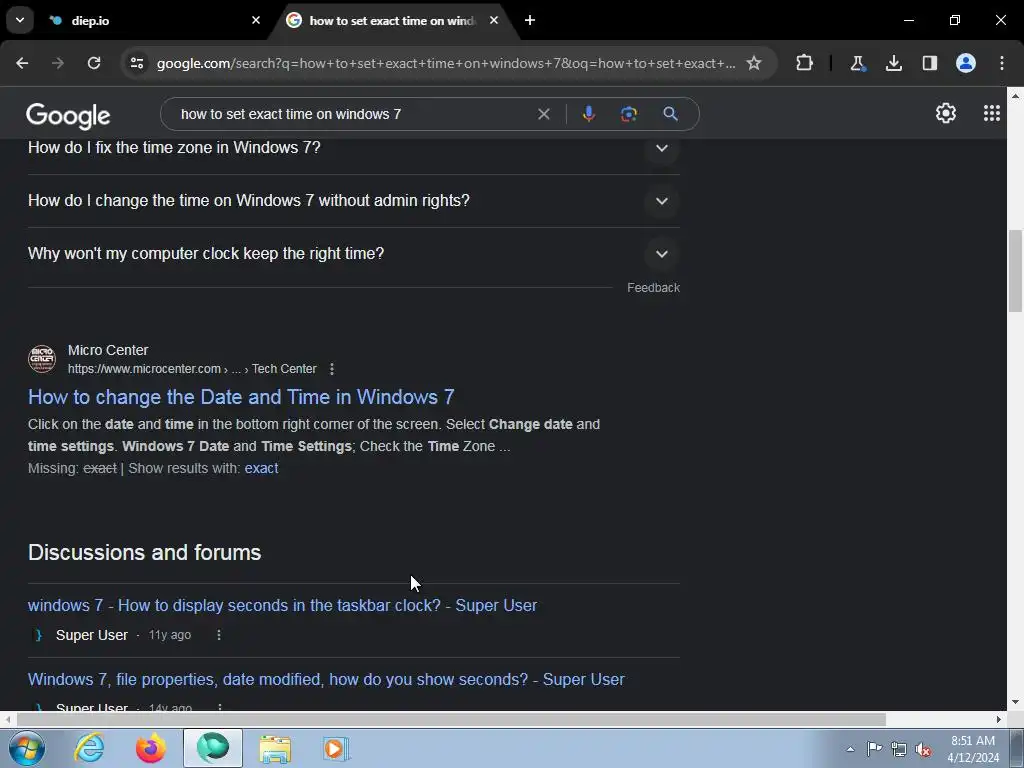Reload the Google search page
Screen dimensions: 1024x768
(94, 63)
